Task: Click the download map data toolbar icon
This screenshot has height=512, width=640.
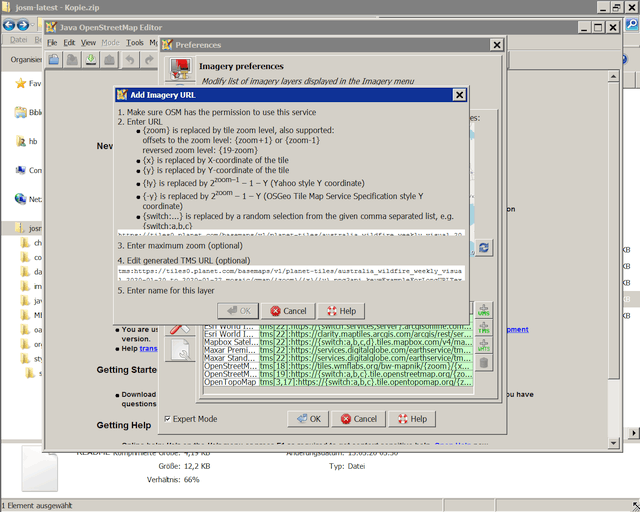Action: coord(91,61)
